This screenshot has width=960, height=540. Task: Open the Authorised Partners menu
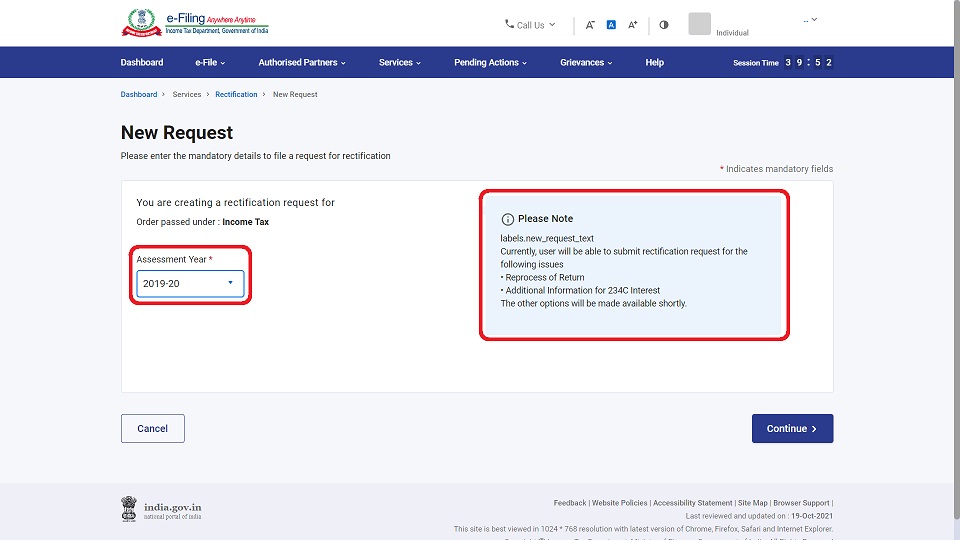301,62
